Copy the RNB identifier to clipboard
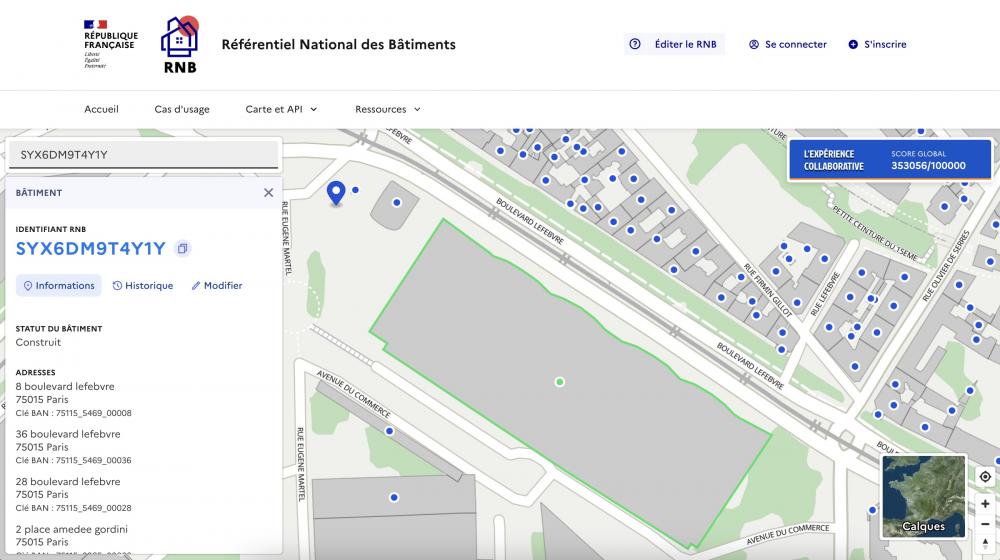 pos(182,249)
